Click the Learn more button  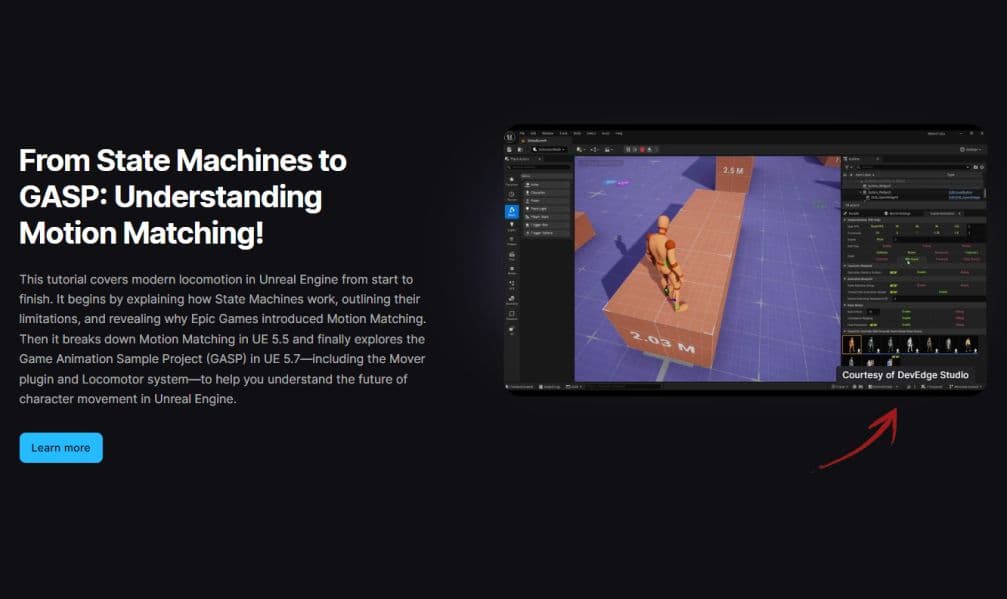[x=61, y=447]
